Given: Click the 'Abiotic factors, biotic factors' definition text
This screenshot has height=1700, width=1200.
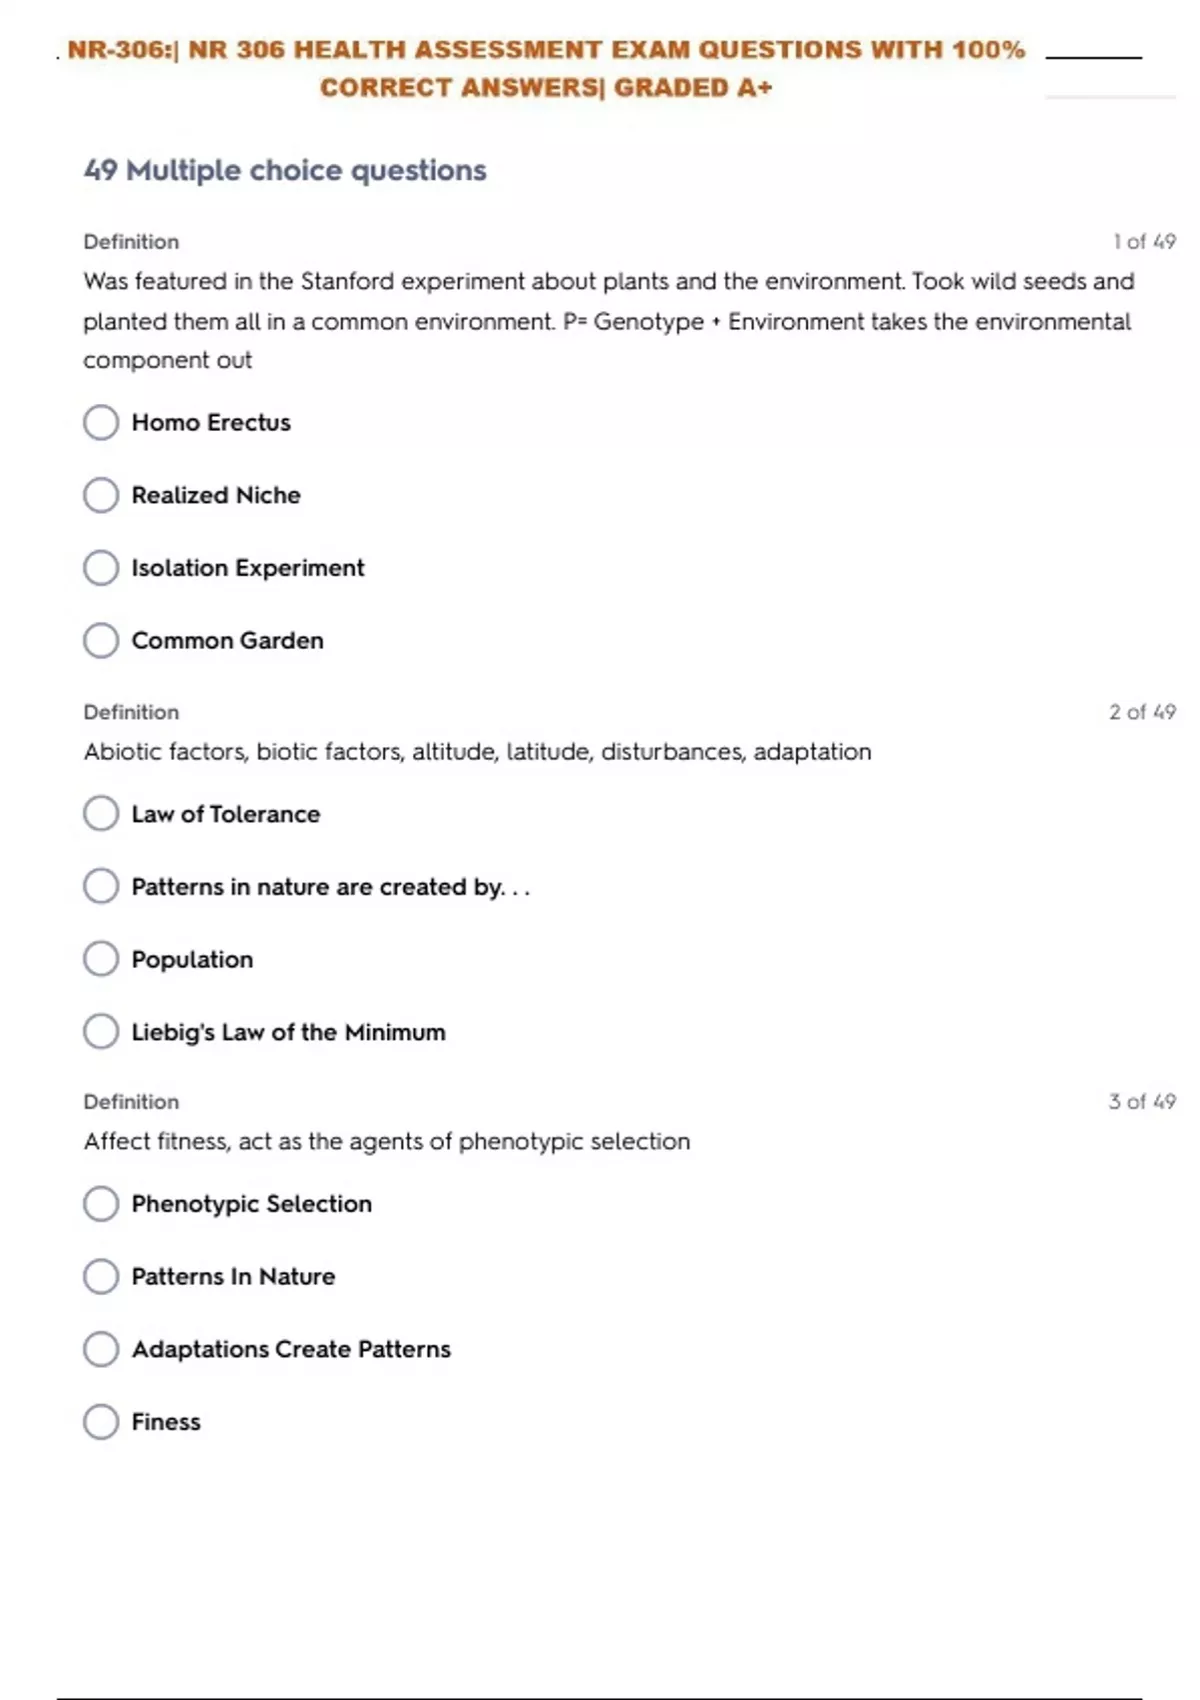Looking at the screenshot, I should (477, 752).
